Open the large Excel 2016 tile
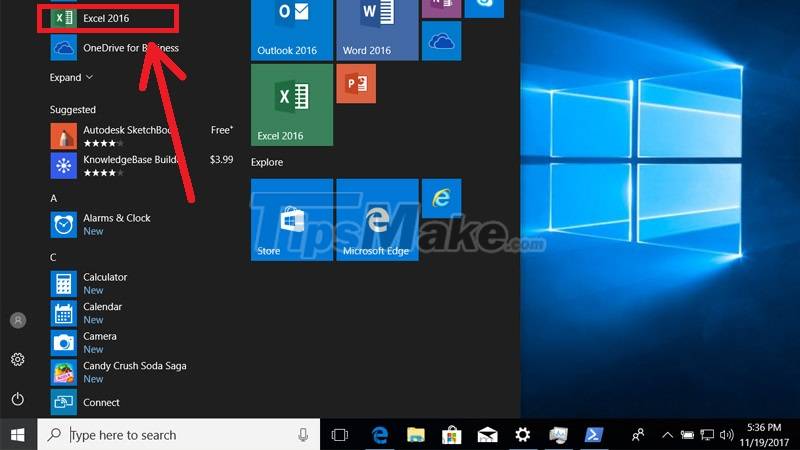This screenshot has width=800, height=450. (292, 105)
